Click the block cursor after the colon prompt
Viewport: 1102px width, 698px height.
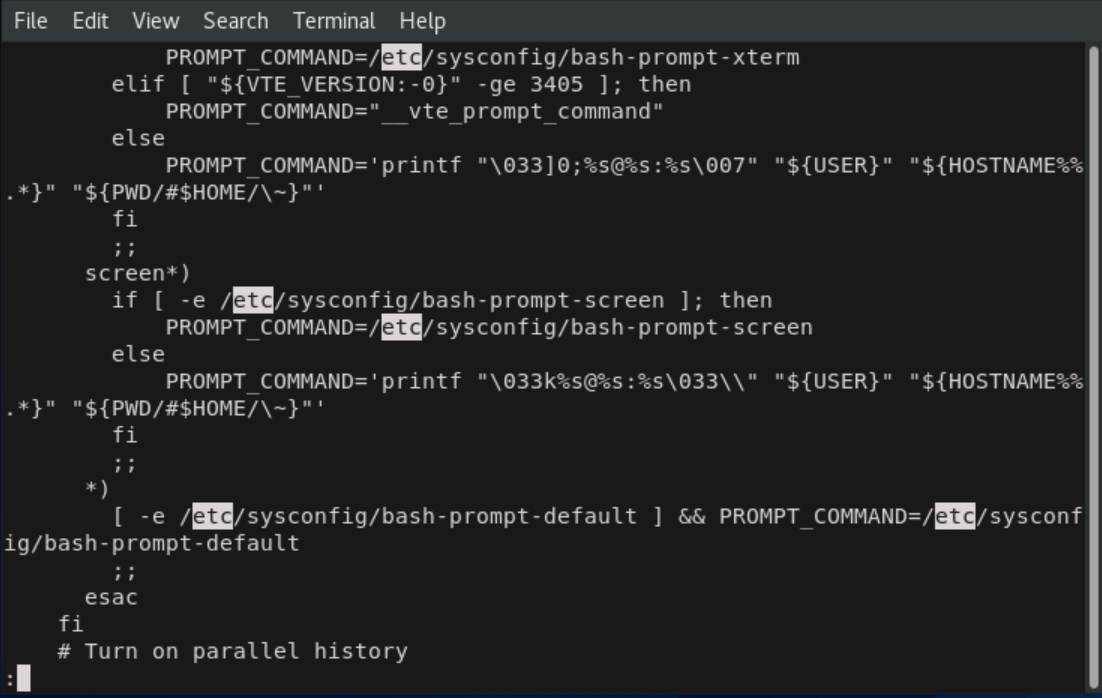[24, 679]
